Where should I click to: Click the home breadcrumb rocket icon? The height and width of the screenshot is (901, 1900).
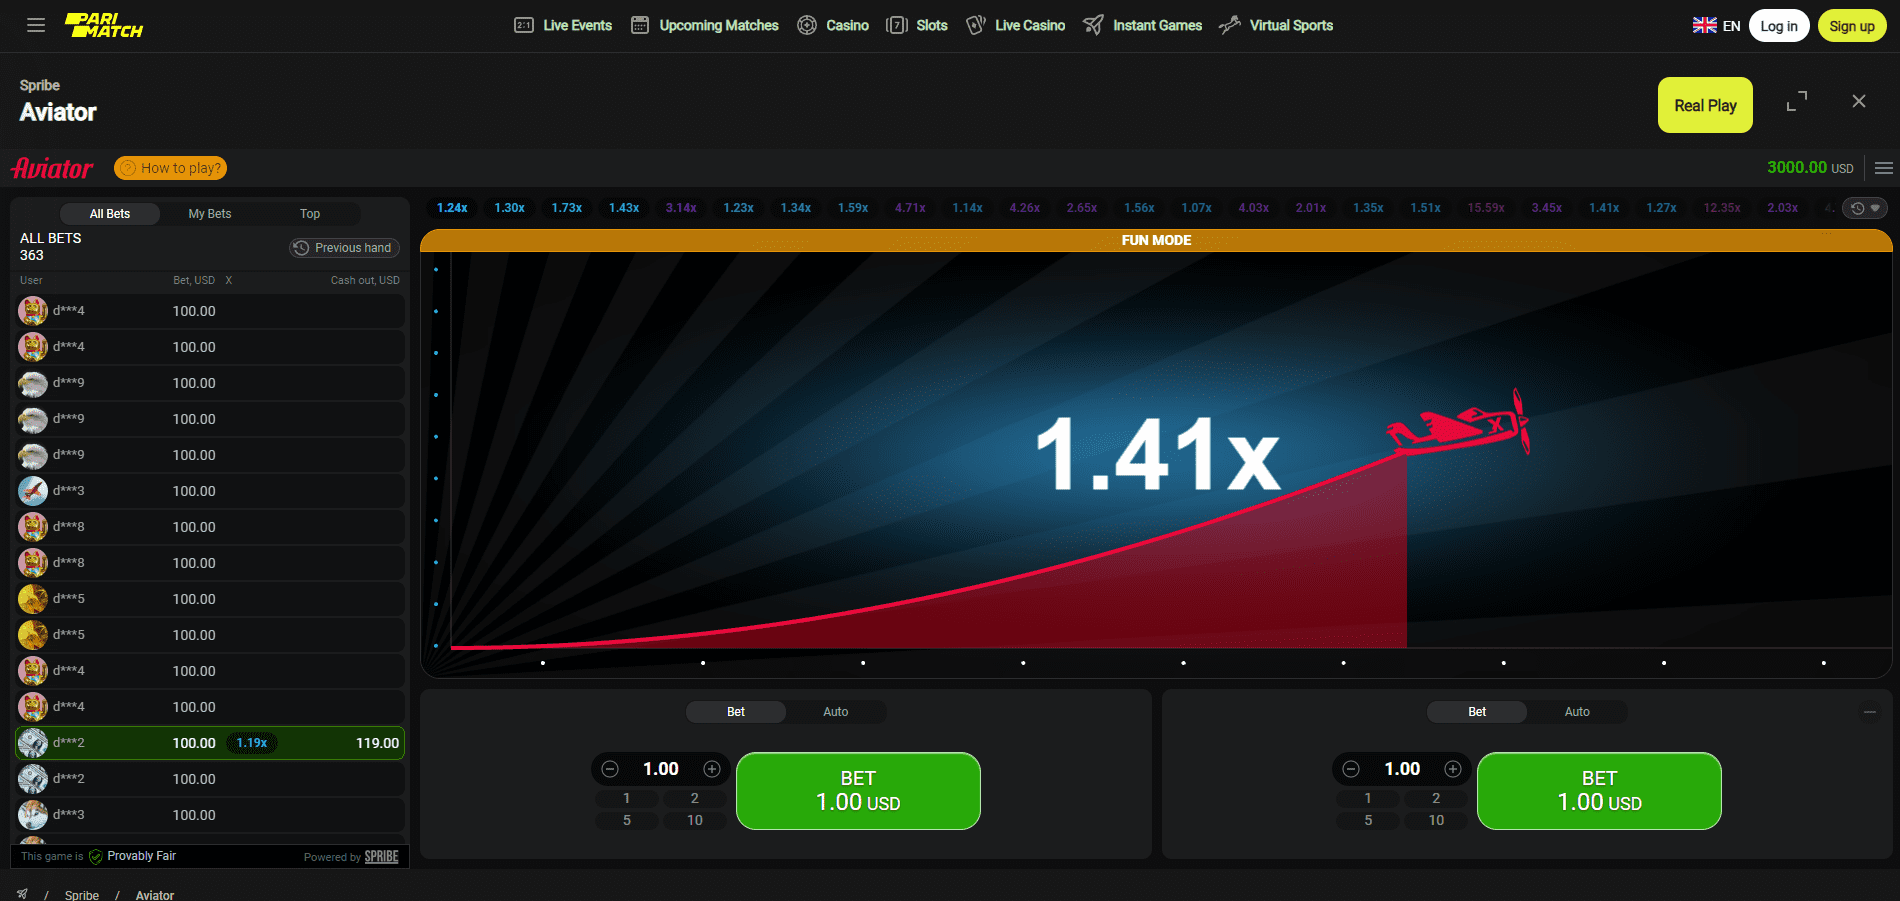click(x=22, y=894)
